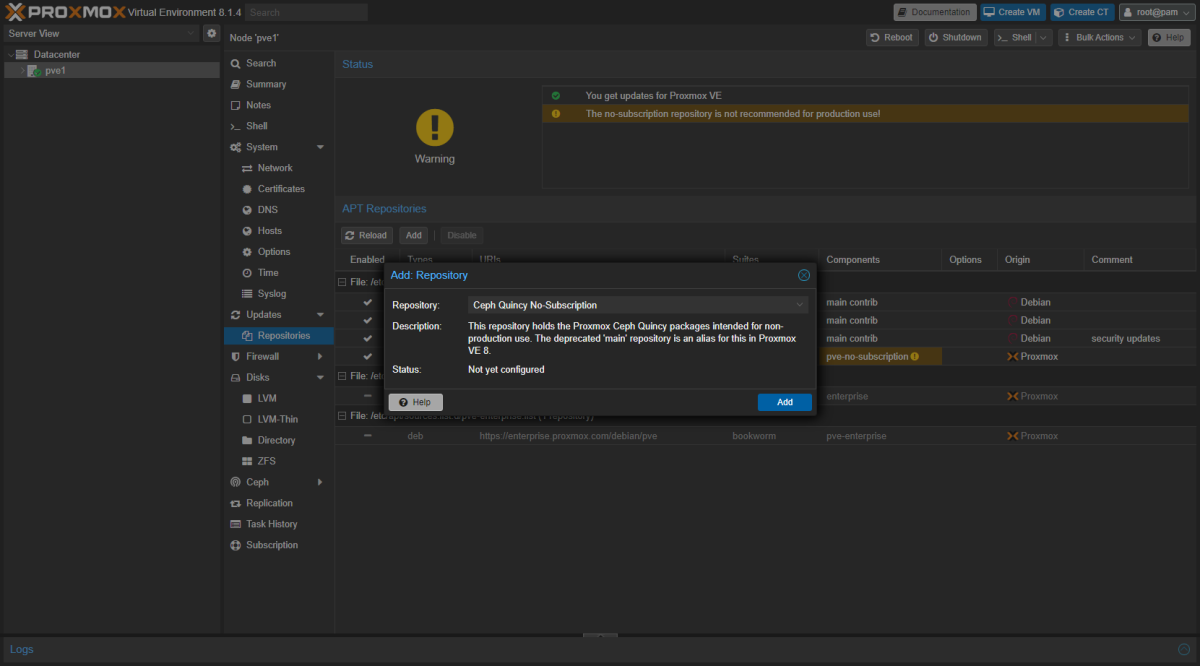Select Repositories in the side menu

point(278,336)
